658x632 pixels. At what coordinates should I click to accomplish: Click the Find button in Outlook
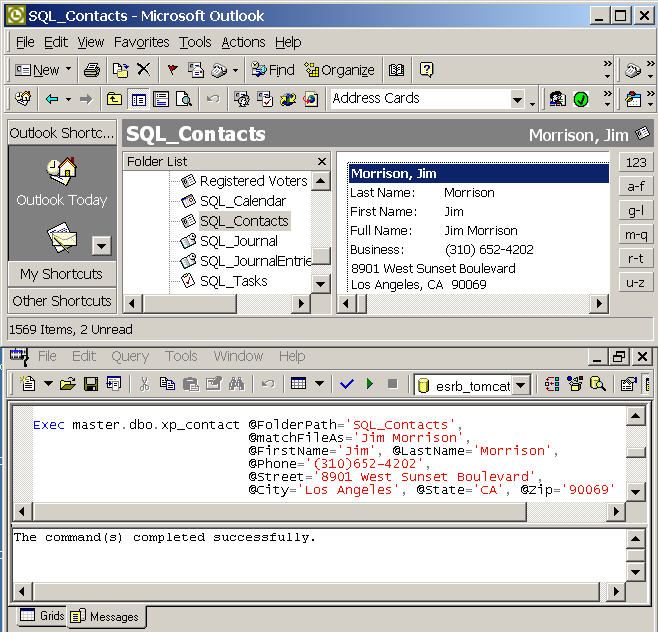[273, 70]
